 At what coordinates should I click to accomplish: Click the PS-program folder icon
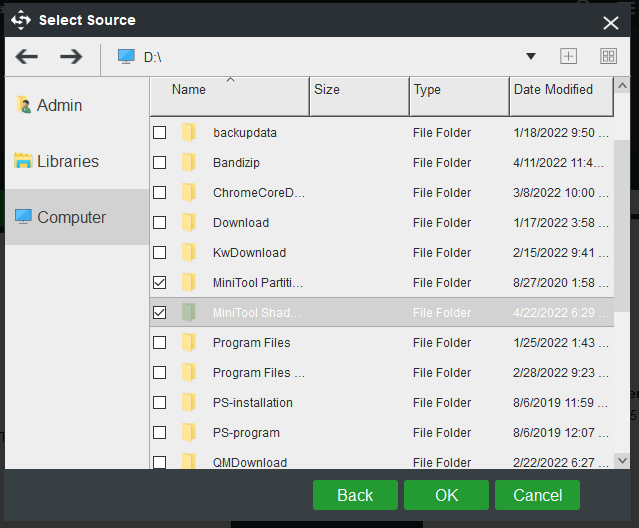click(x=188, y=433)
